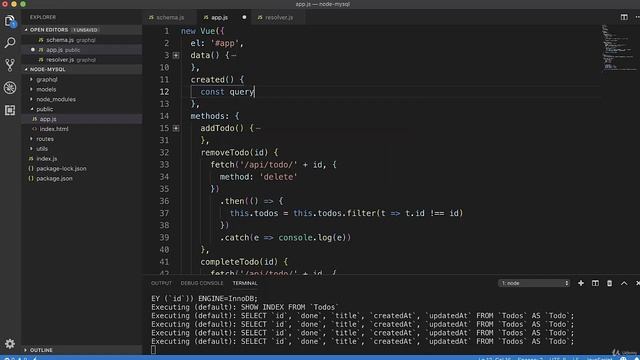Click line number 12 in gutter
The height and width of the screenshot is (360, 640).
point(164,92)
